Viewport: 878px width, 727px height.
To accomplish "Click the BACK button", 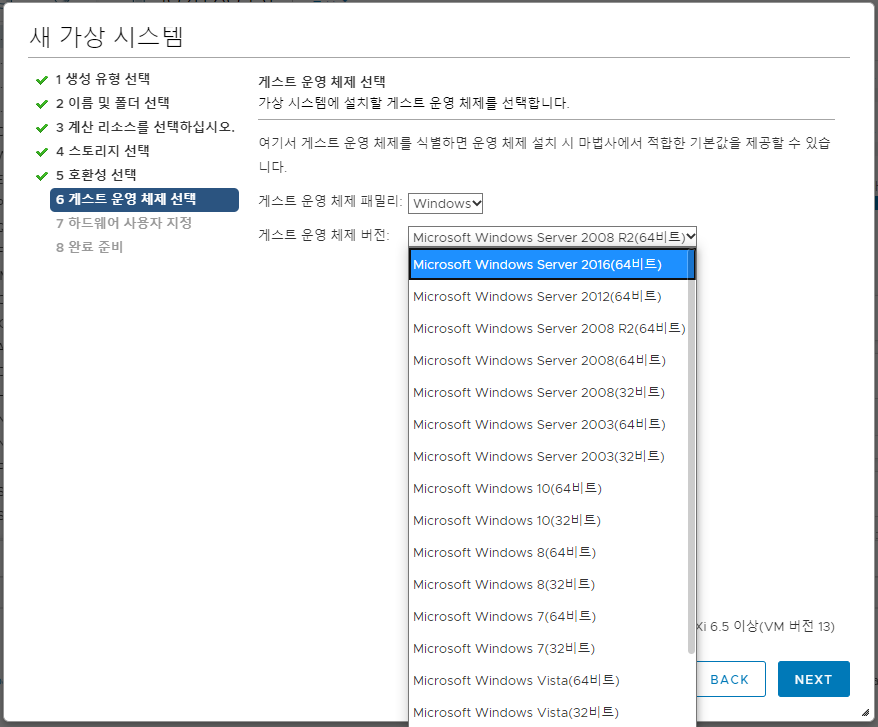I will [x=730, y=679].
